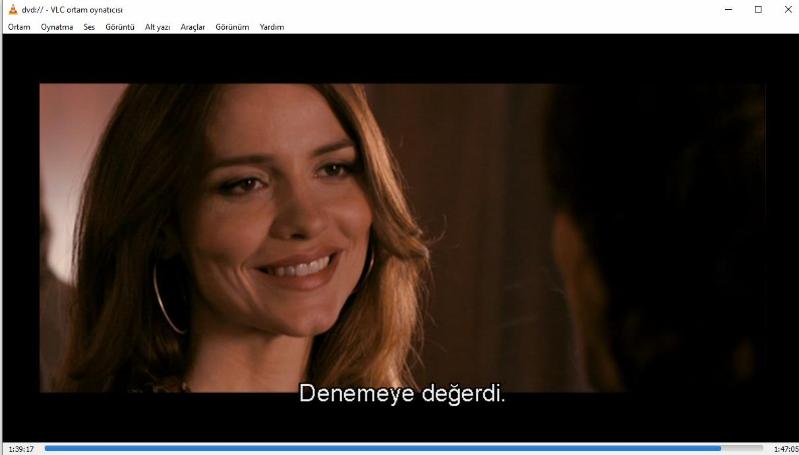
Task: Expand the Araçlar menu
Action: point(192,27)
